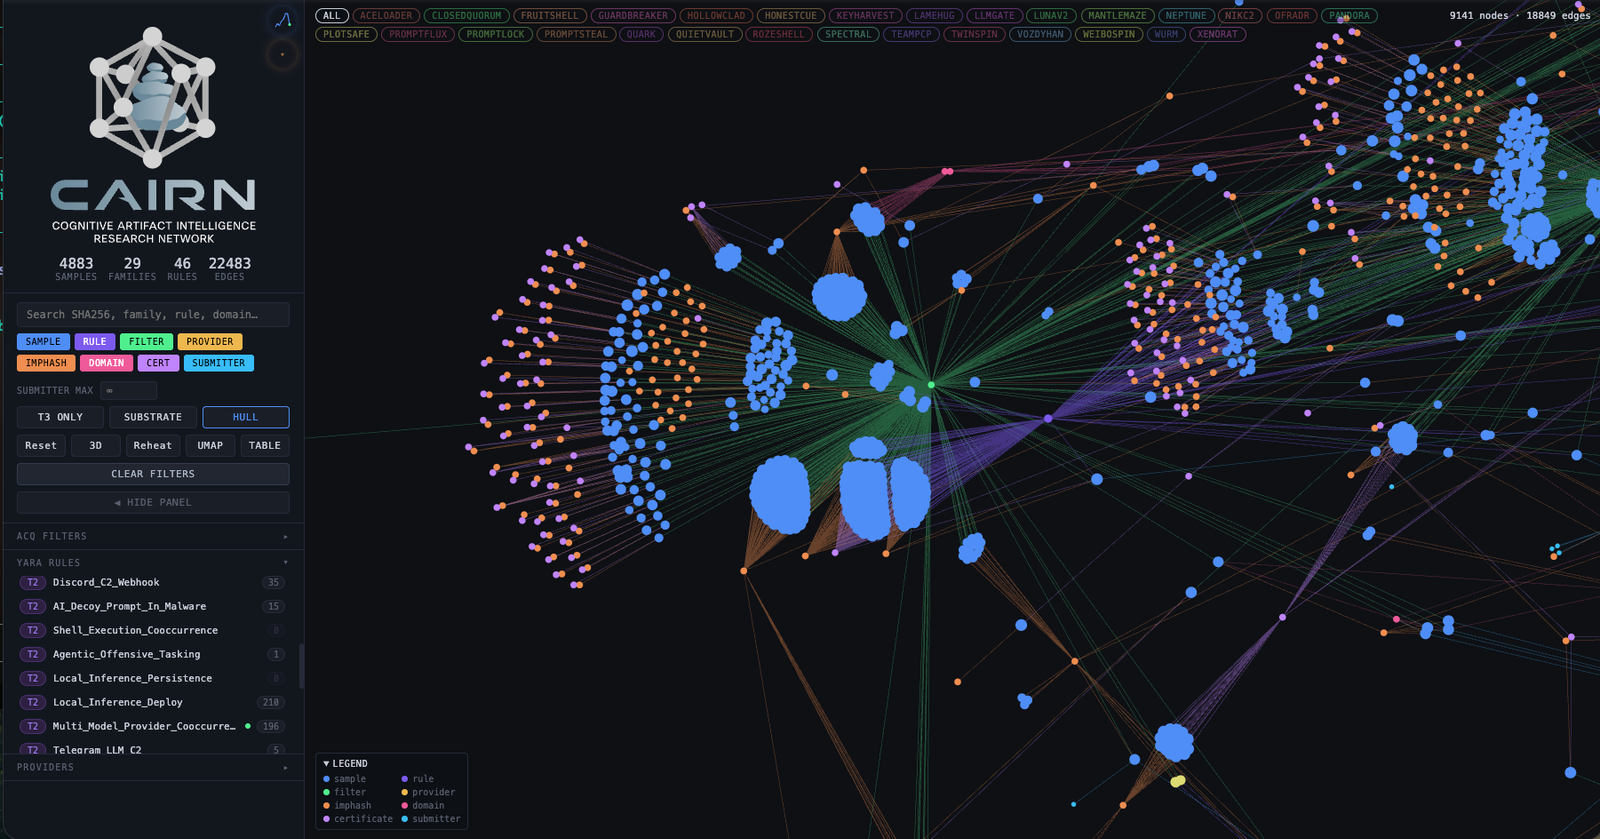Click the T2 badge beside Local_Inference_Deploy
This screenshot has height=839, width=1600.
(x=33, y=702)
